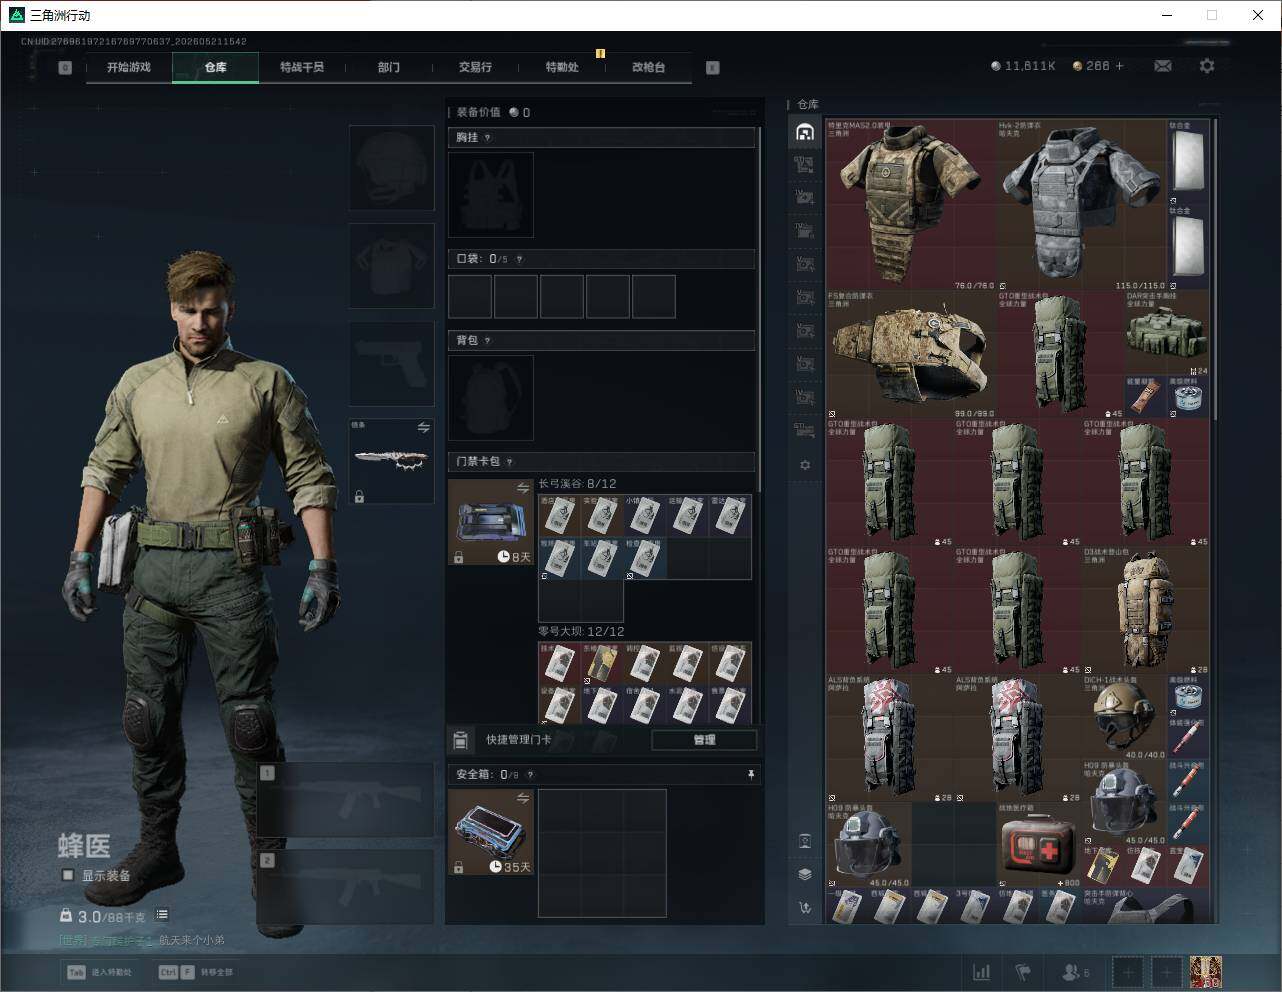Open the storage sidebar gear settings

[805, 465]
